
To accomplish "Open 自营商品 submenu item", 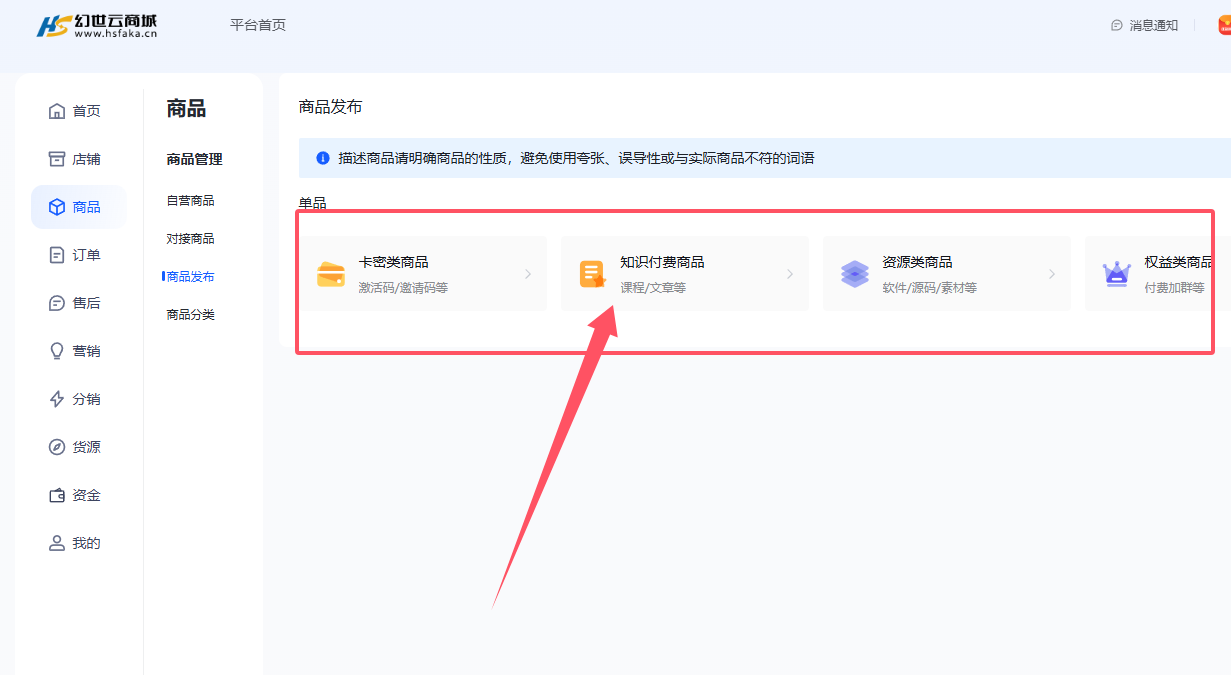I will pos(190,201).
